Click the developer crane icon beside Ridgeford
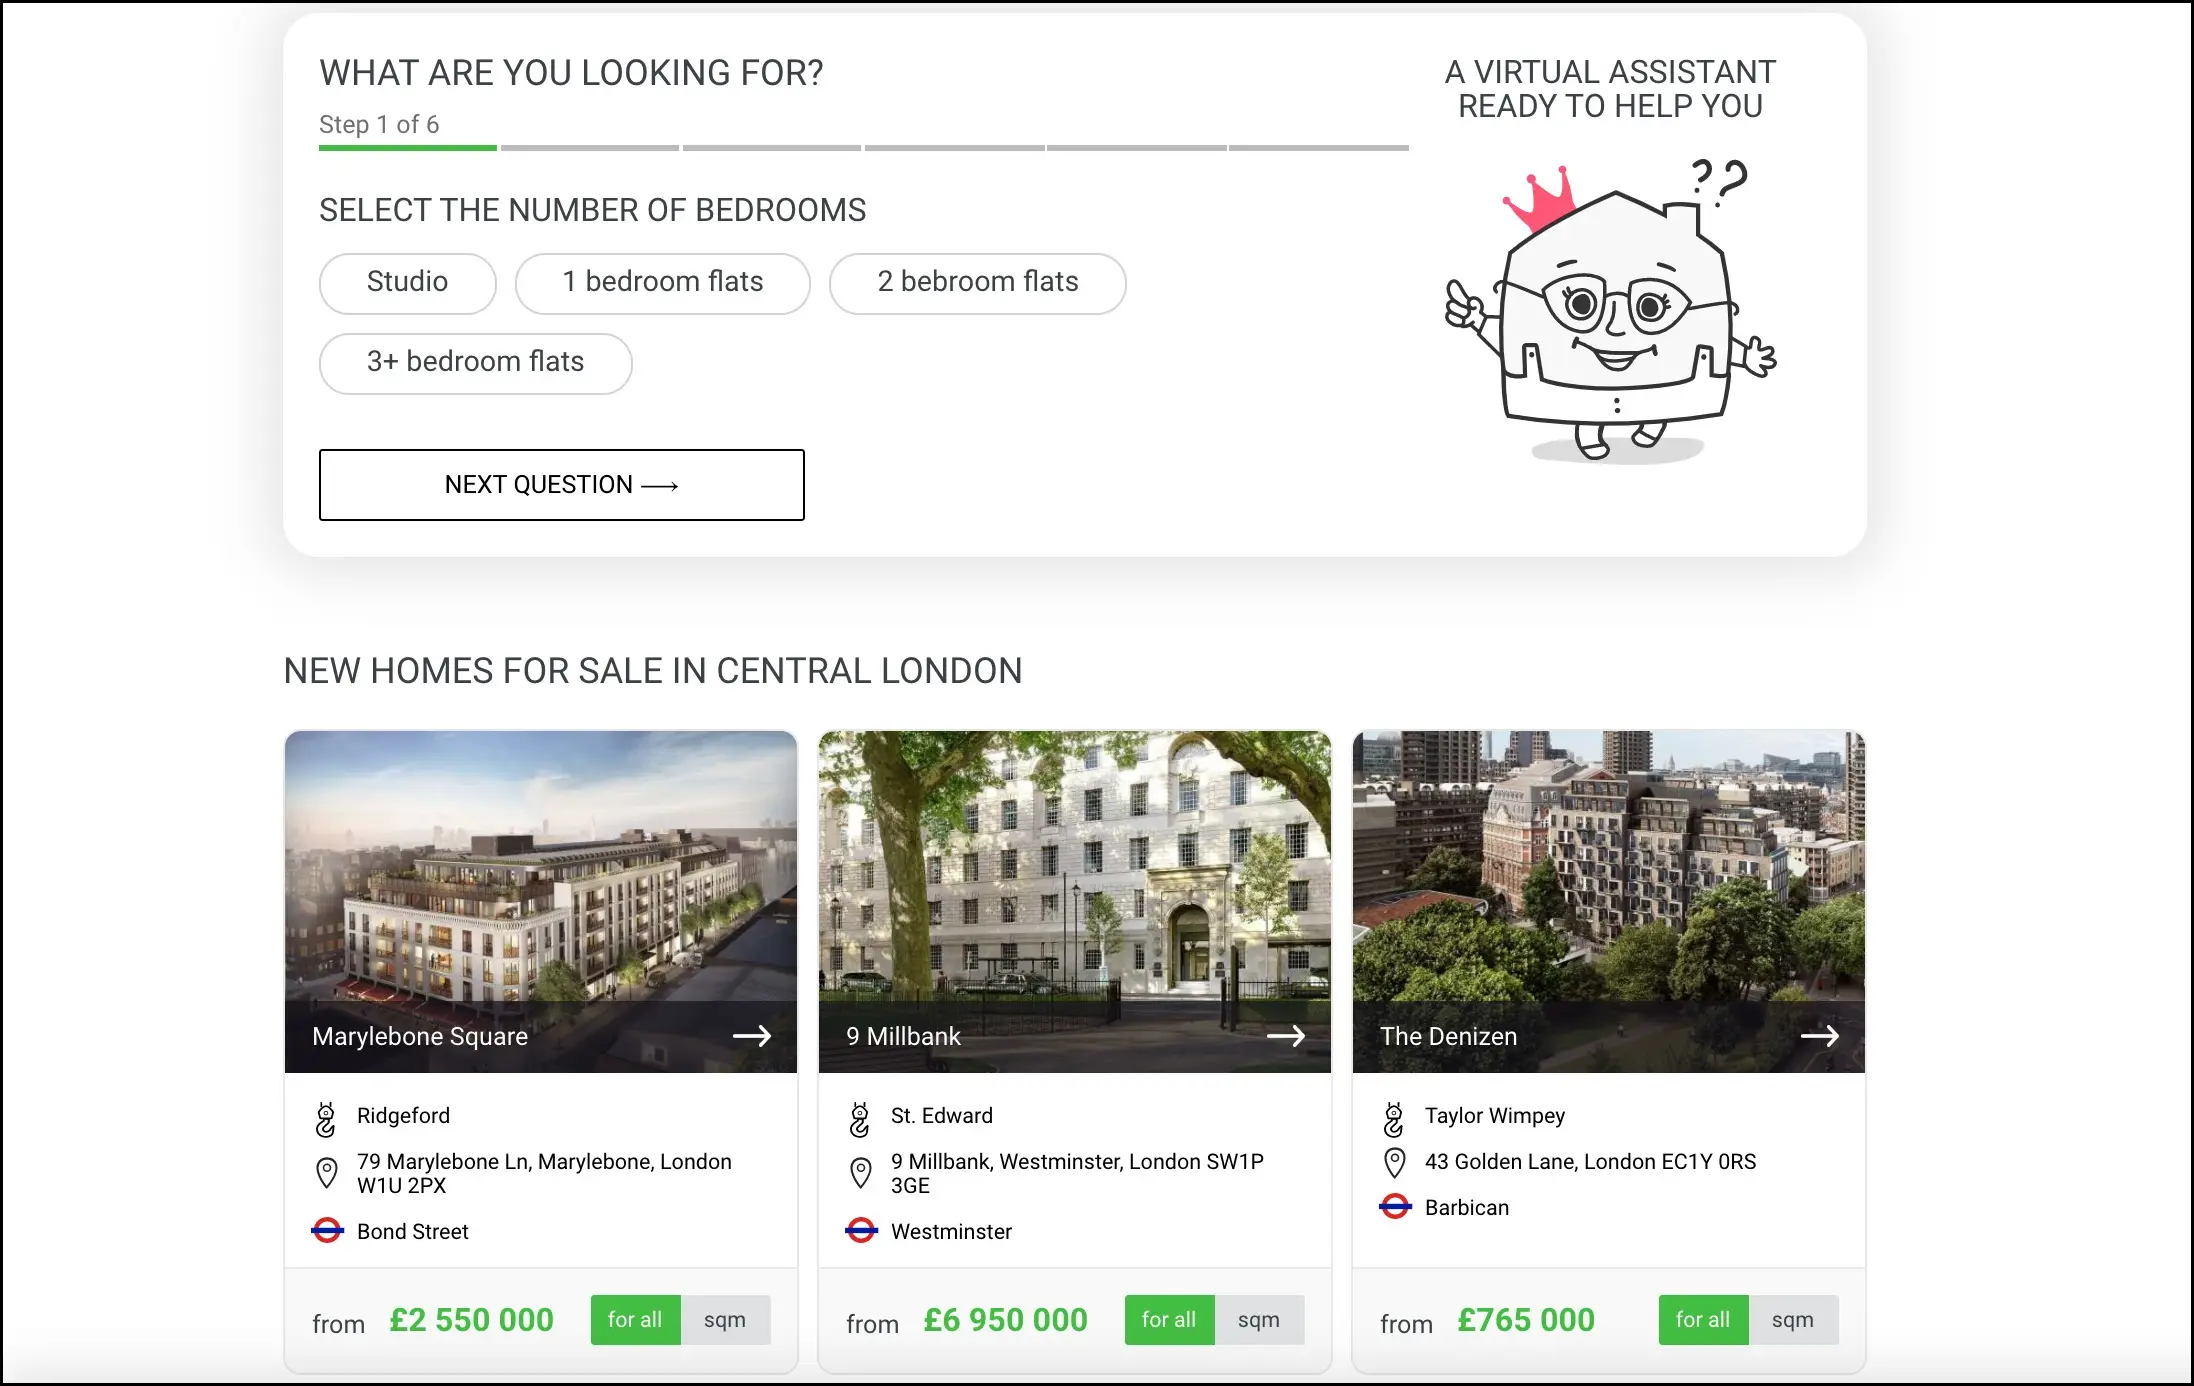The height and width of the screenshot is (1386, 2194). click(326, 1119)
